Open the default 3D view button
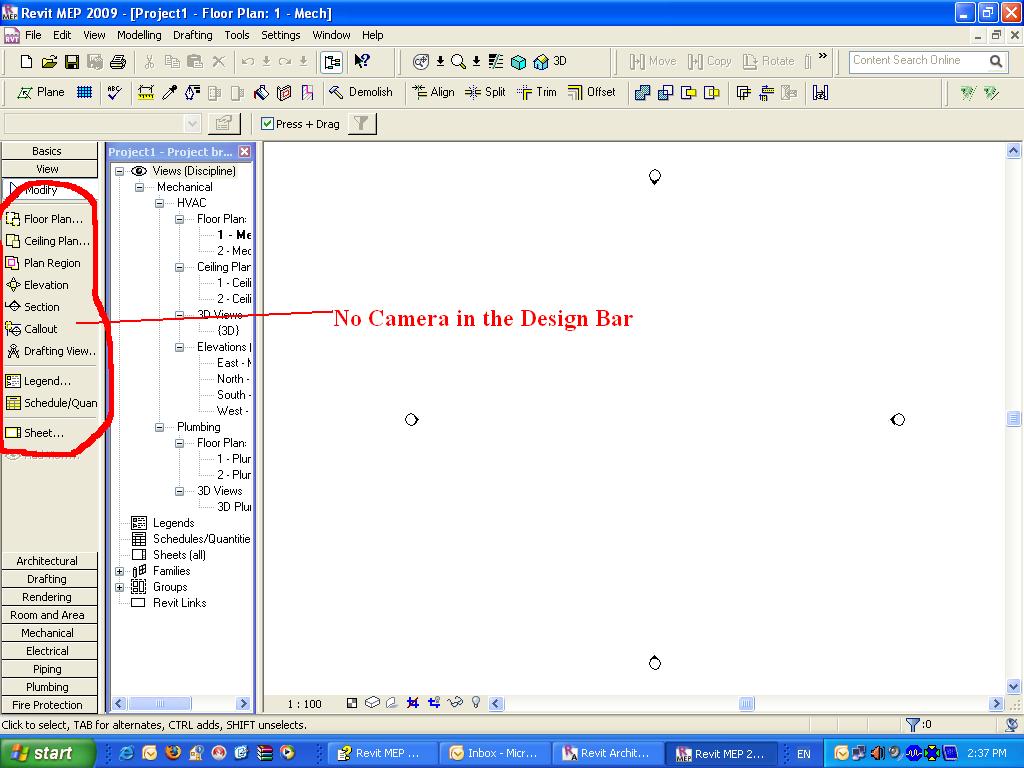This screenshot has height=768, width=1024. [x=550, y=61]
